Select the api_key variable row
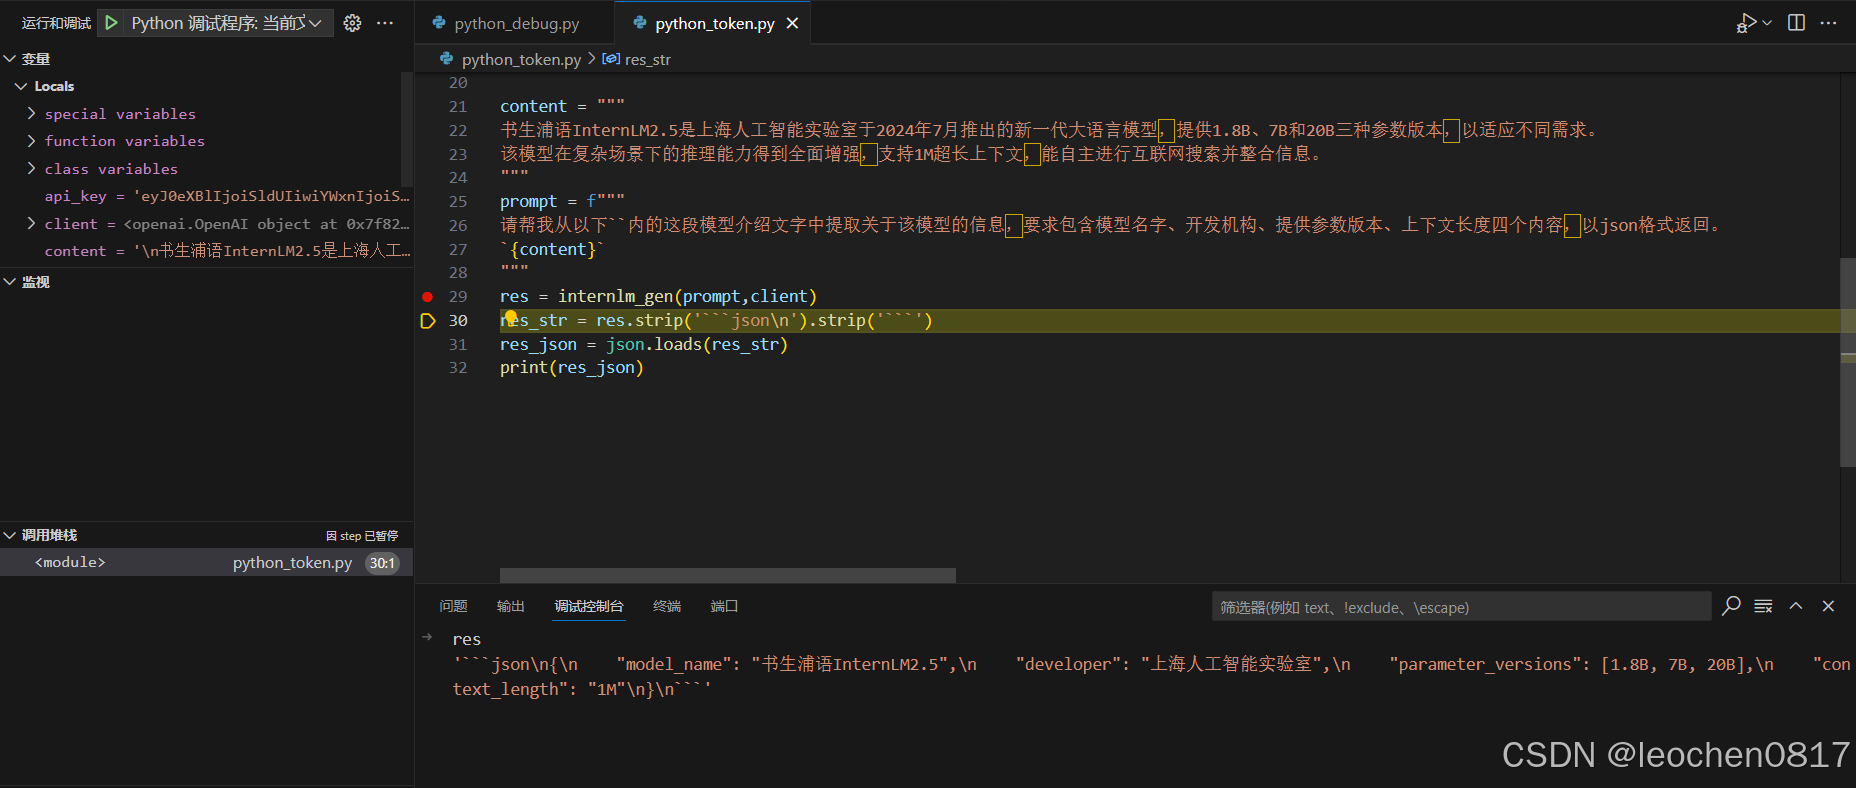This screenshot has width=1856, height=788. click(206, 196)
